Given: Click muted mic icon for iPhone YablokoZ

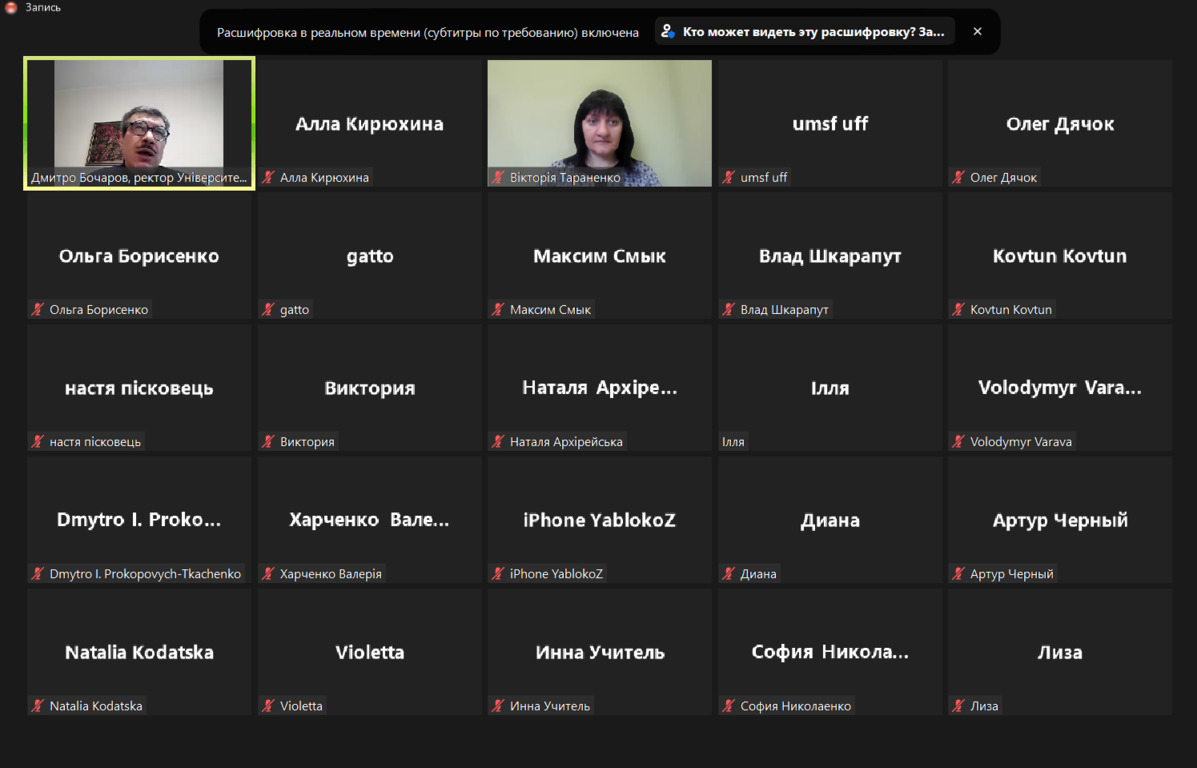Looking at the screenshot, I should tap(498, 573).
